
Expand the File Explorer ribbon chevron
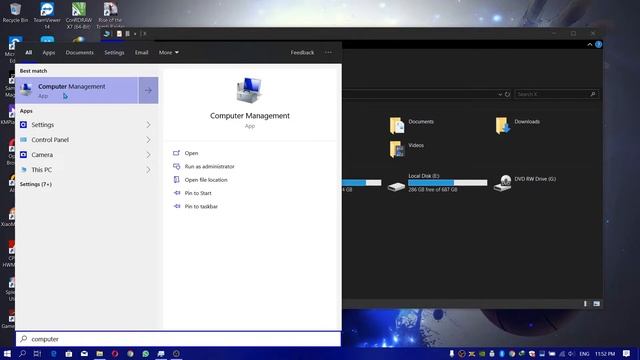pos(590,44)
